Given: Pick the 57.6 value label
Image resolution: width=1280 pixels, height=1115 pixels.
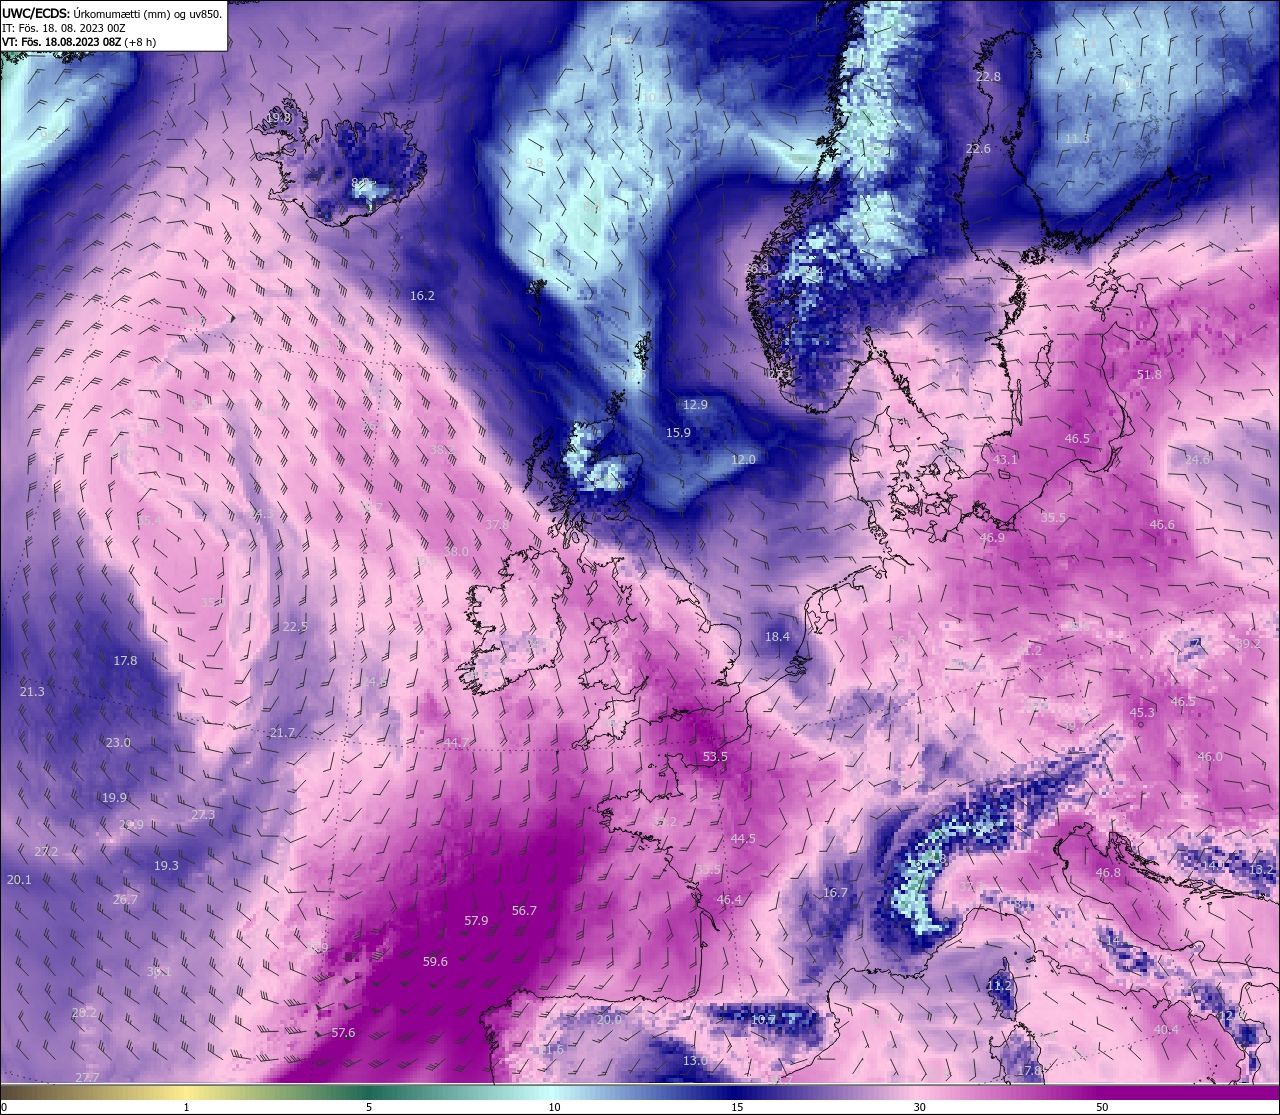Looking at the screenshot, I should tap(343, 1032).
